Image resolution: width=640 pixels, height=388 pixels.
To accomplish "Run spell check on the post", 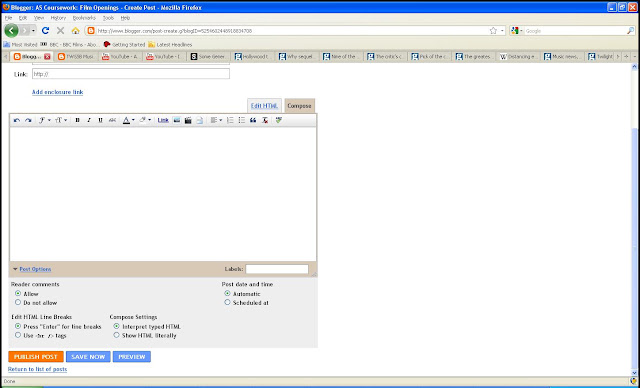I will tap(279, 120).
